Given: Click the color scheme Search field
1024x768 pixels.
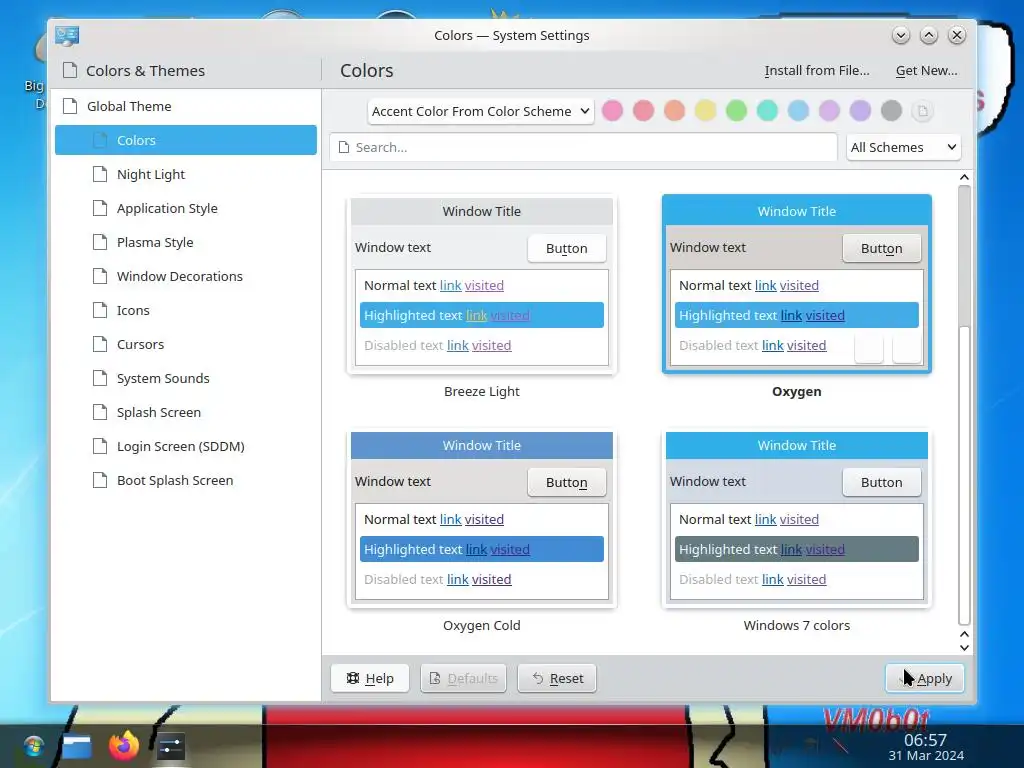Looking at the screenshot, I should point(583,148).
